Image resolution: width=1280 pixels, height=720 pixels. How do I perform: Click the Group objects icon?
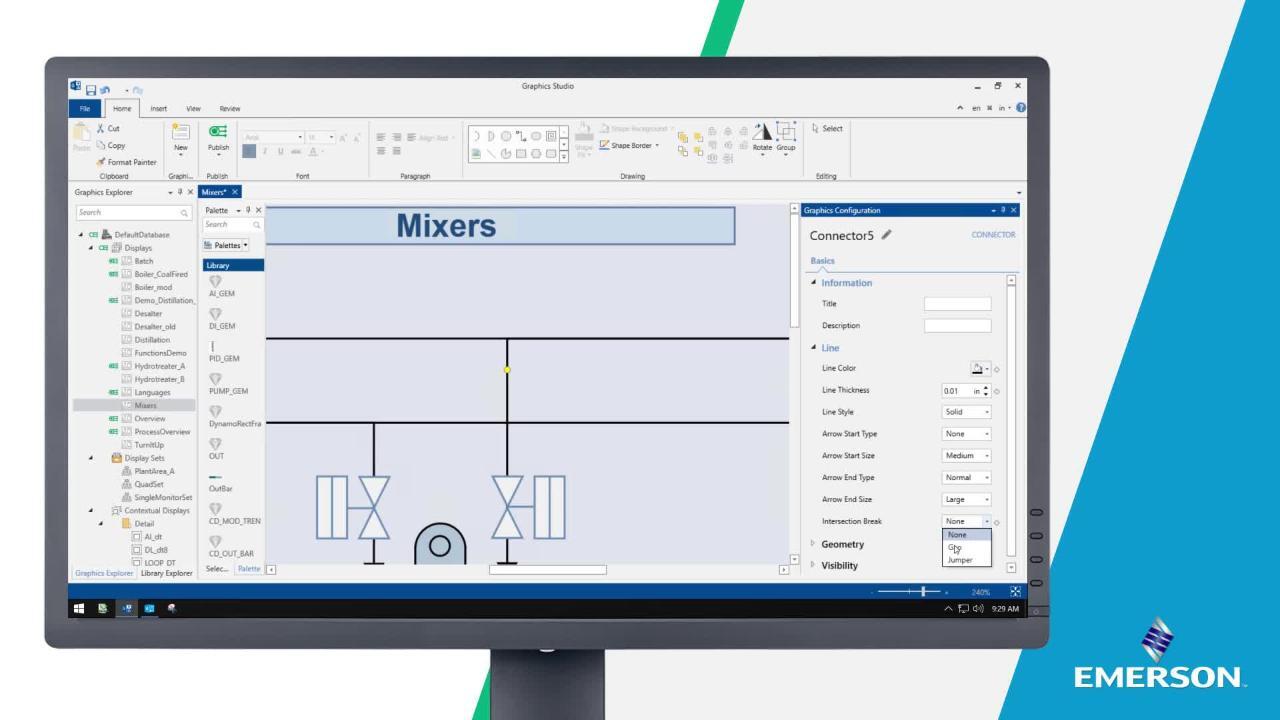[786, 133]
